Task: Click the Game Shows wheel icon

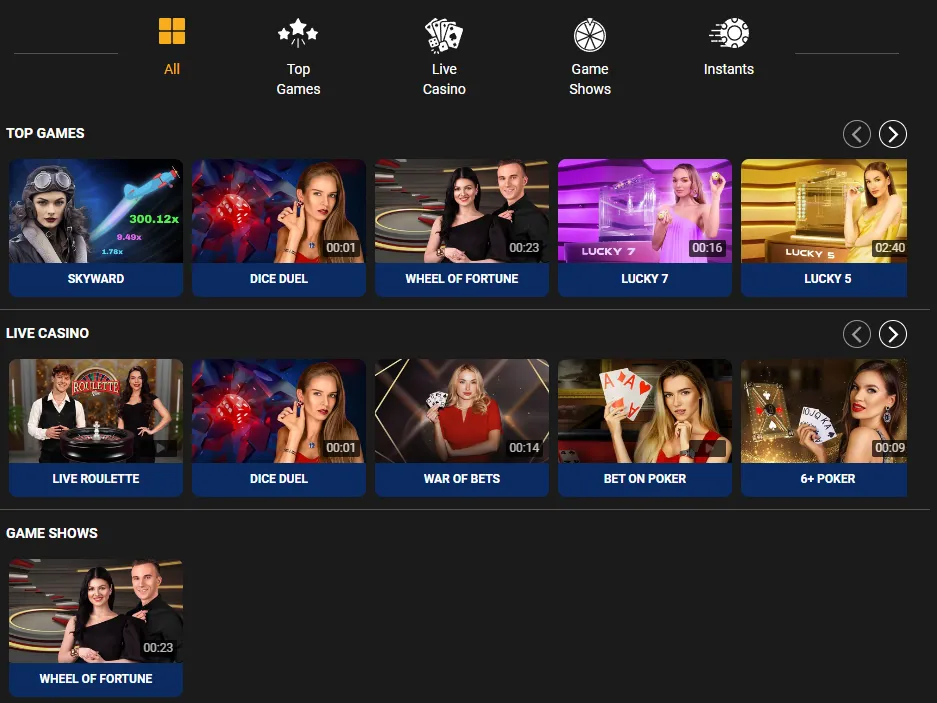Action: 590,35
